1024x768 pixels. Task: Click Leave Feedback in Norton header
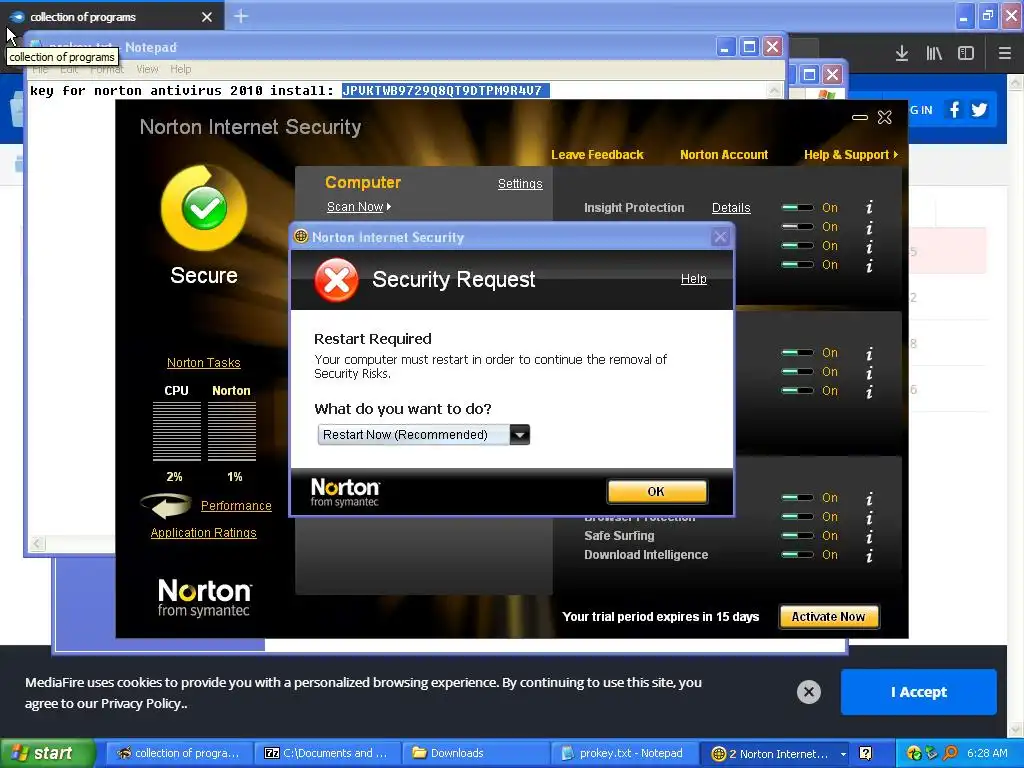coord(597,155)
